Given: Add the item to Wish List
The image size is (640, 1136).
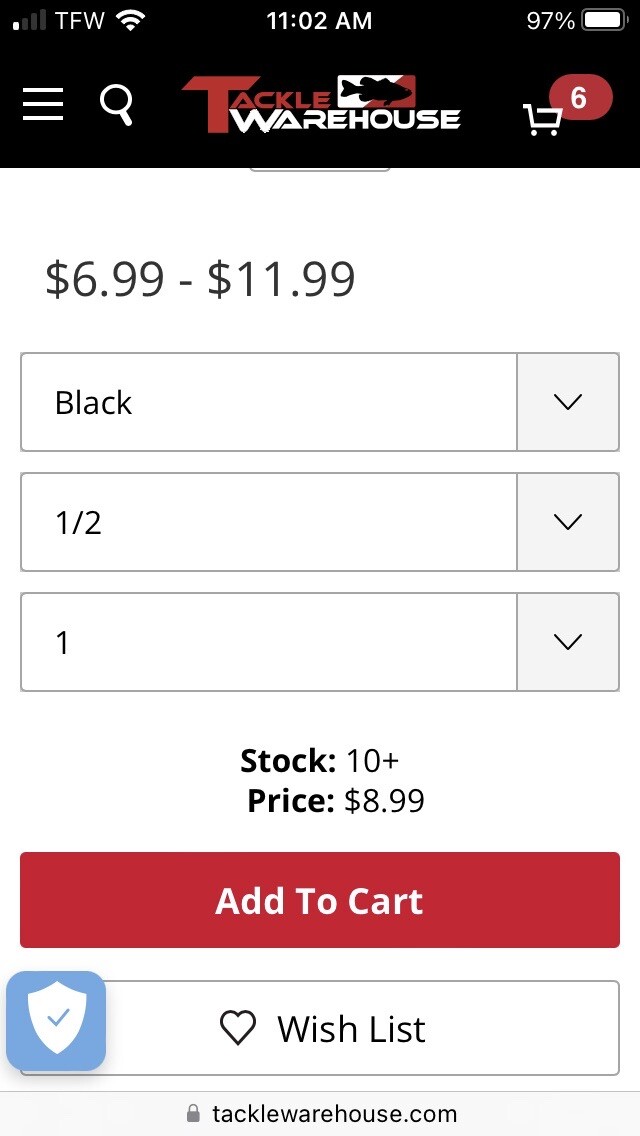Looking at the screenshot, I should (320, 1028).
